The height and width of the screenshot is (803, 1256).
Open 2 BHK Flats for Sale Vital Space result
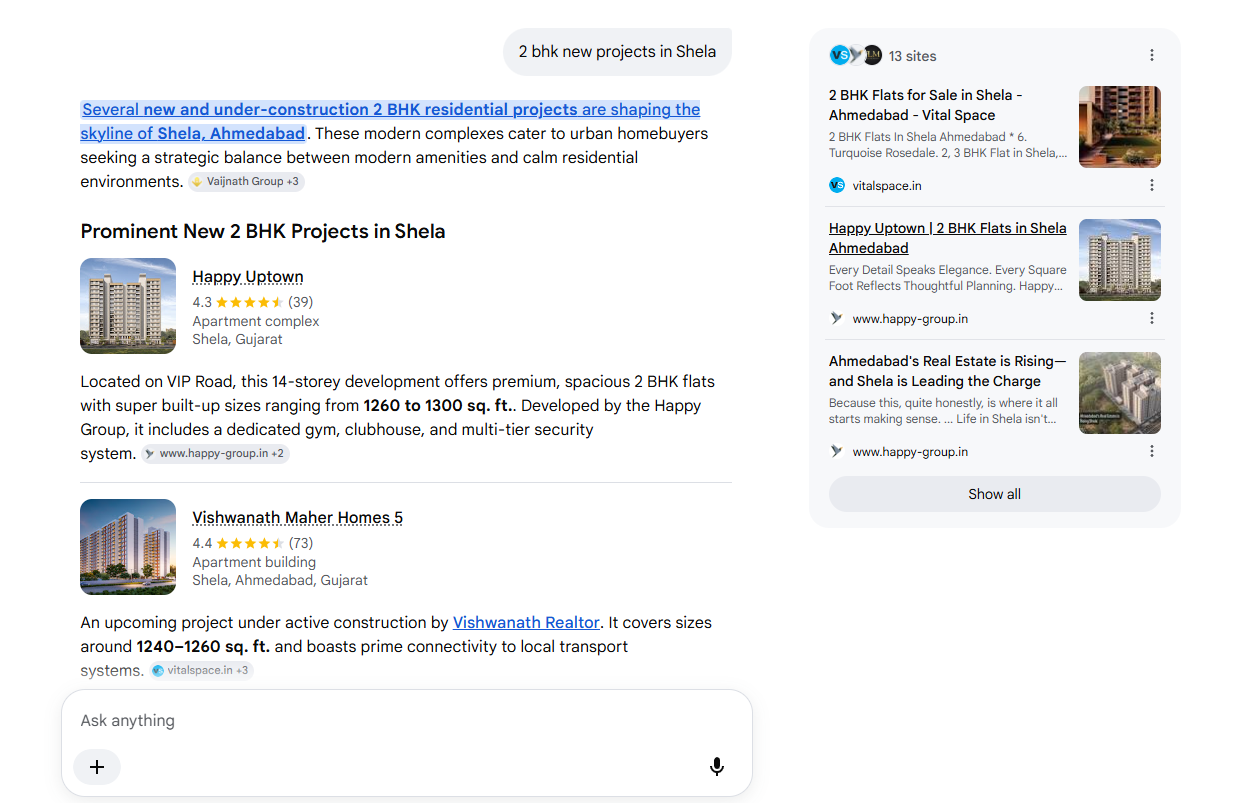point(926,105)
